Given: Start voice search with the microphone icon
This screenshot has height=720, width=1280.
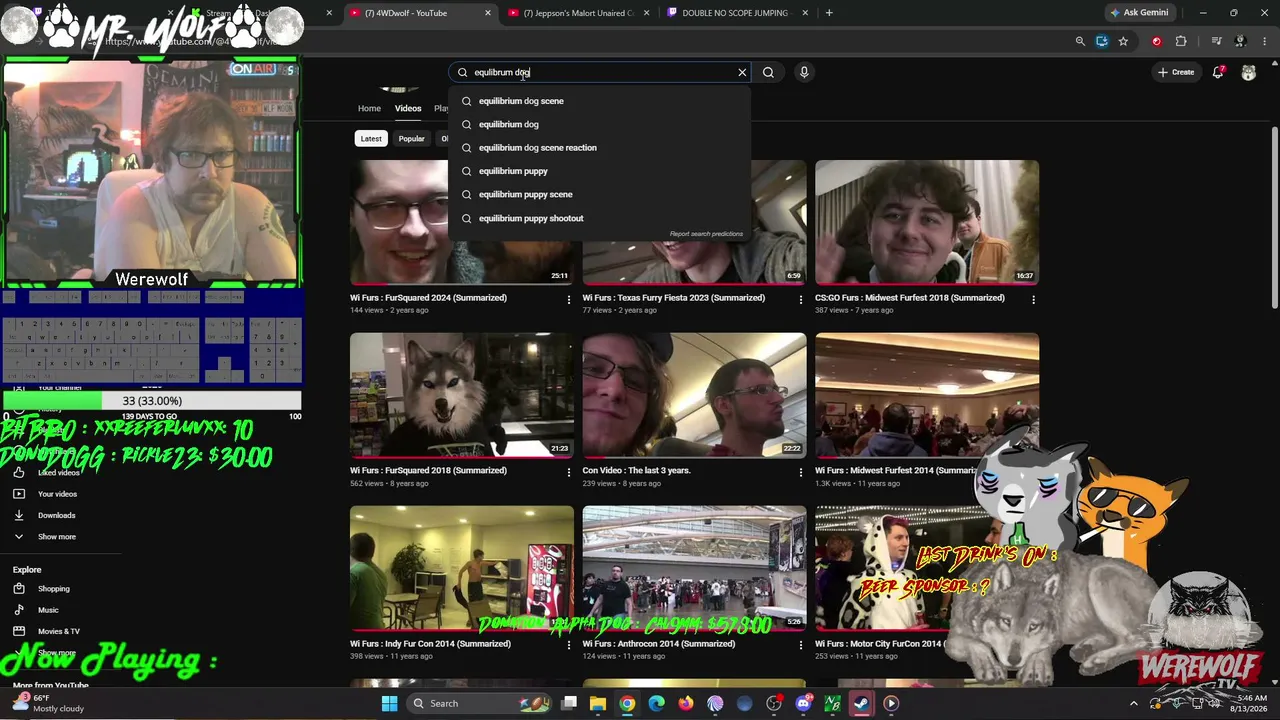Looking at the screenshot, I should point(804,72).
